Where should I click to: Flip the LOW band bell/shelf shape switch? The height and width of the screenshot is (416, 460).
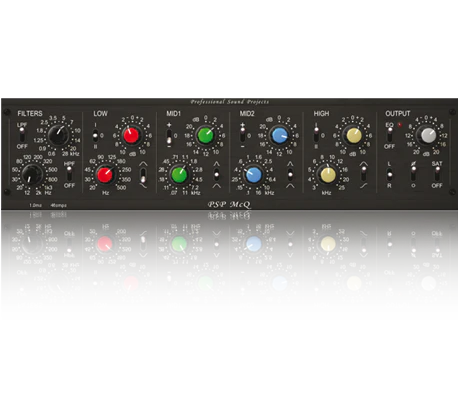(143, 175)
